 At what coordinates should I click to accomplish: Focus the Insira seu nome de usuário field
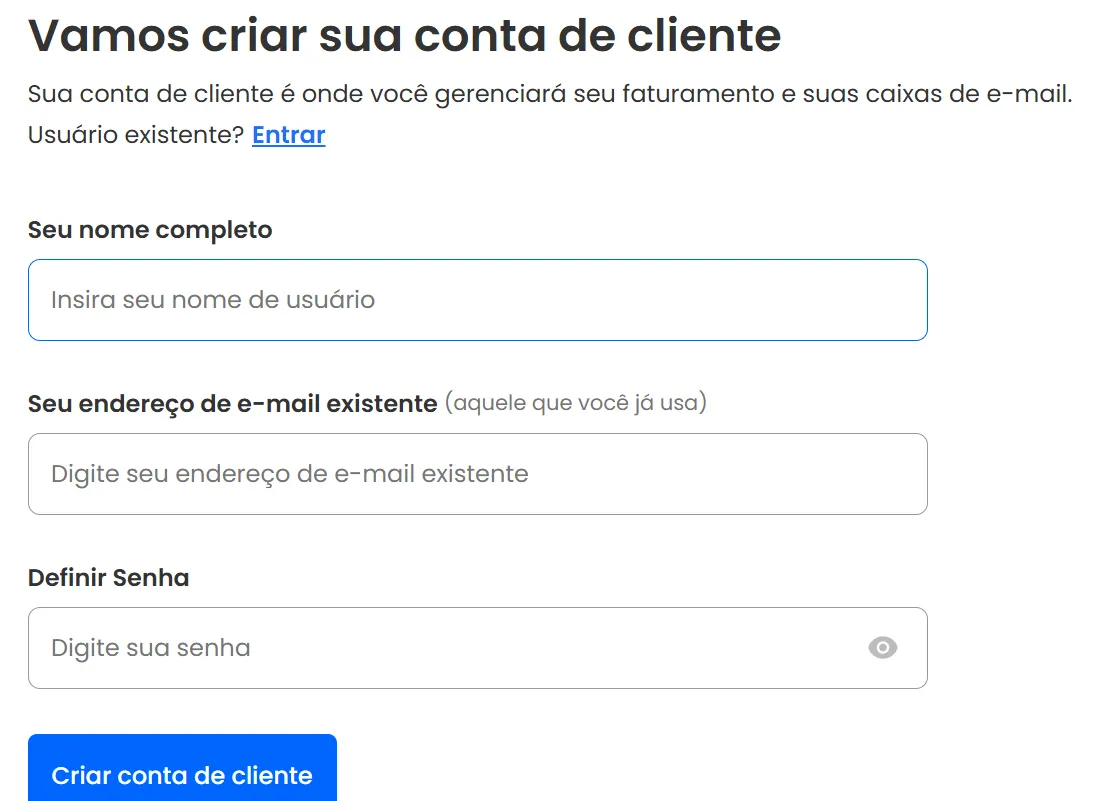(x=477, y=299)
